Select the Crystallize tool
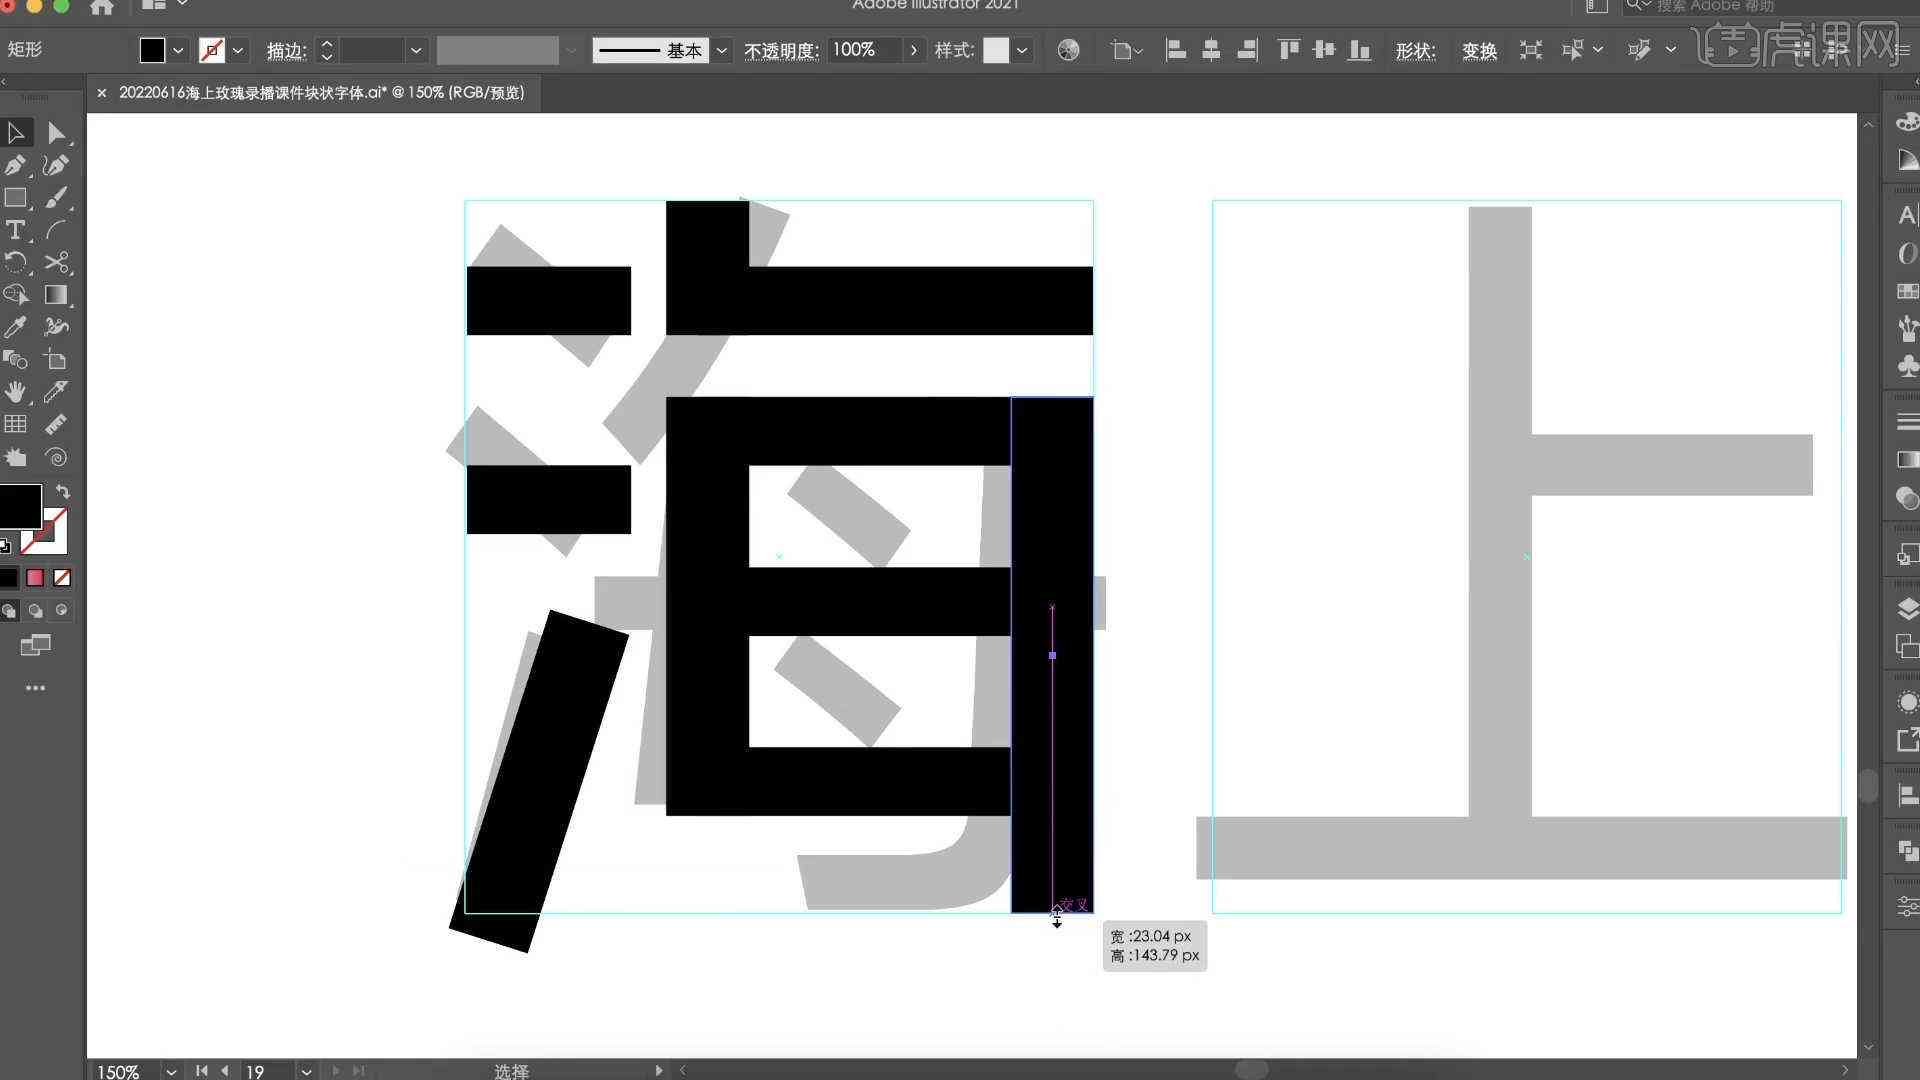Viewport: 1920px width, 1080px height. click(16, 457)
